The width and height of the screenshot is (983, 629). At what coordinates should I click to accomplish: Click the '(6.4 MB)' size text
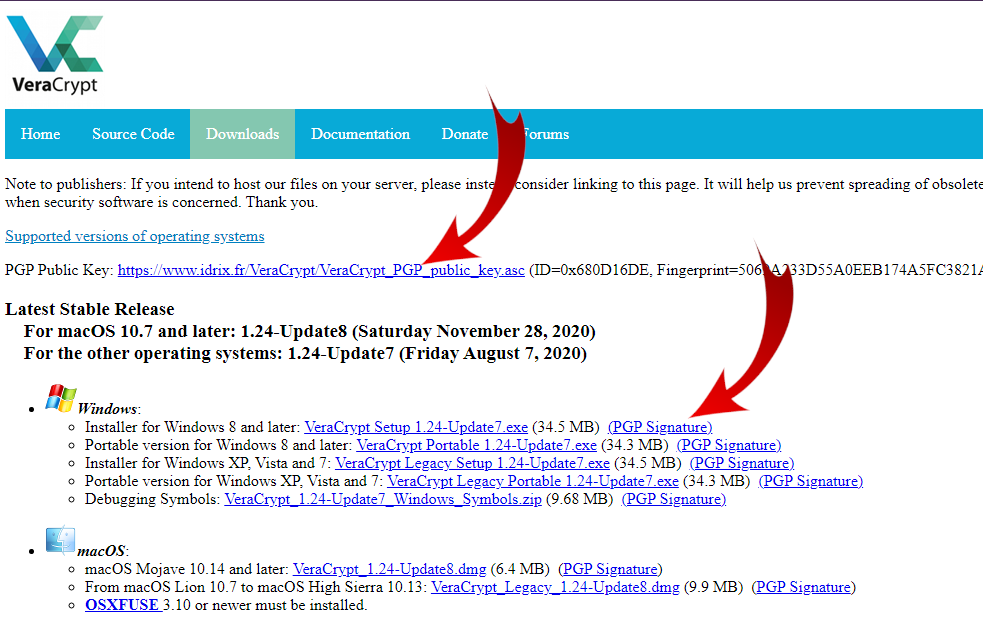point(520,569)
